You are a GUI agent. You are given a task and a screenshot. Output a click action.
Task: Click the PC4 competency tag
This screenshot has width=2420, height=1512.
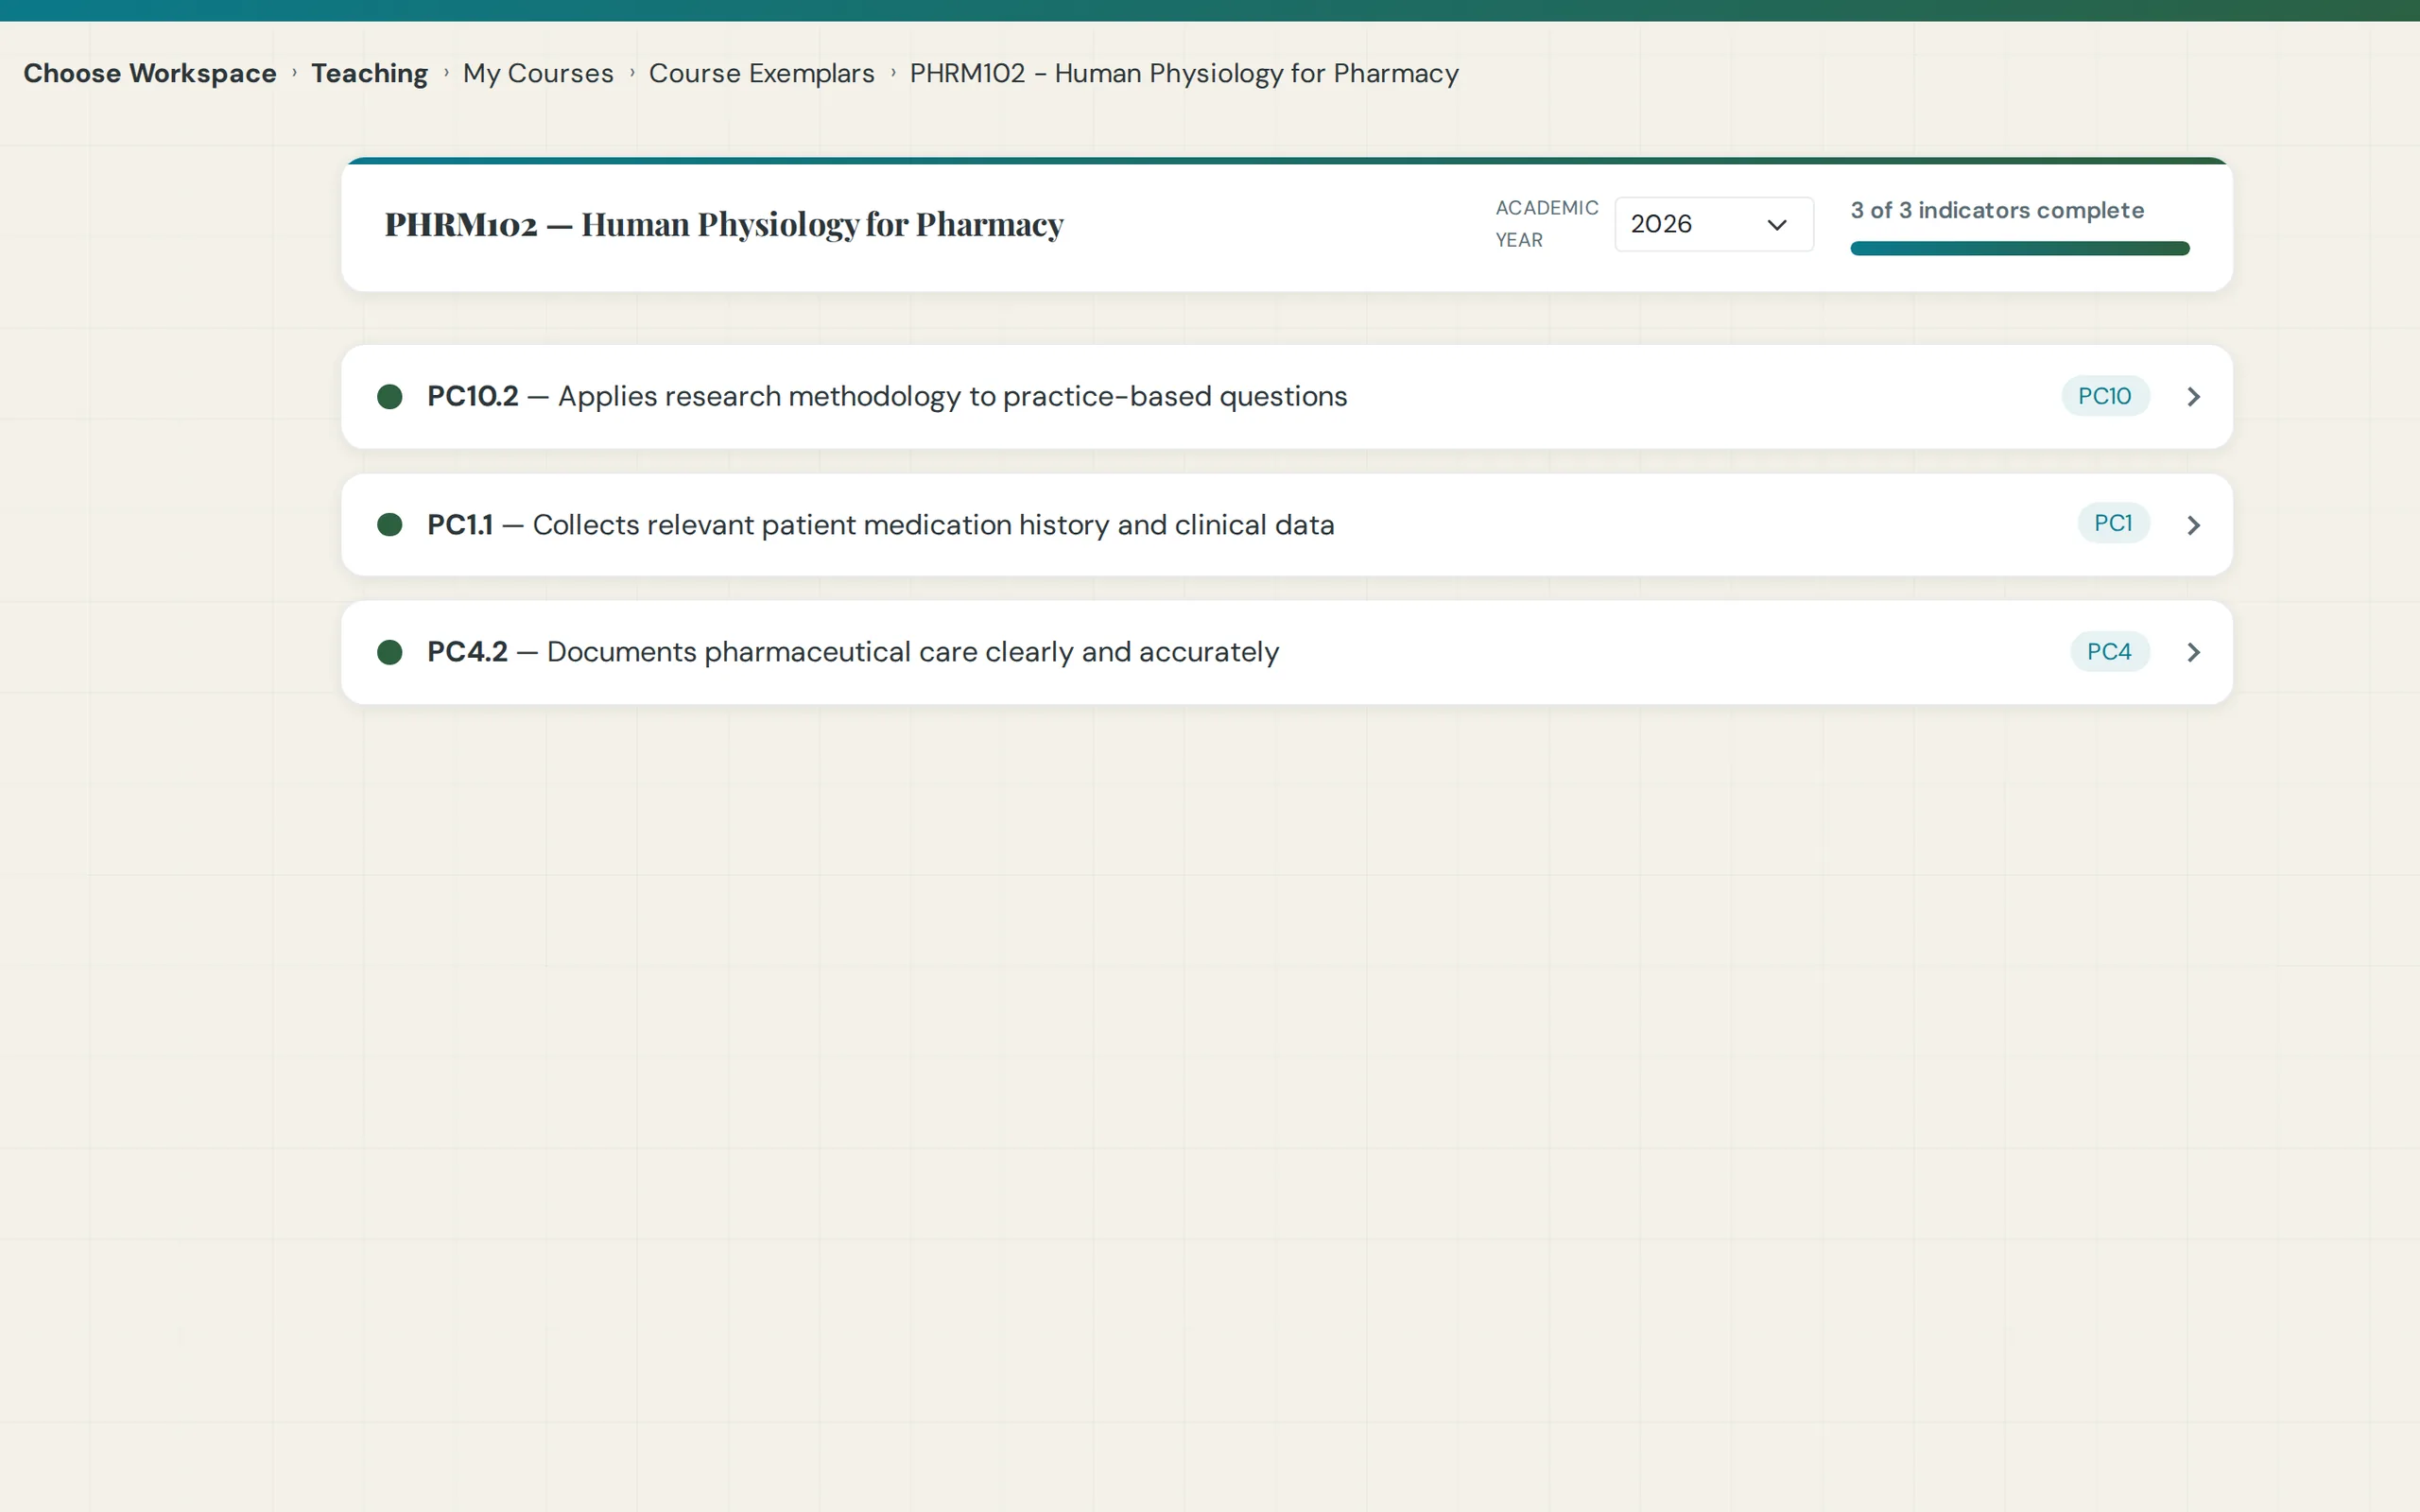coord(2109,652)
